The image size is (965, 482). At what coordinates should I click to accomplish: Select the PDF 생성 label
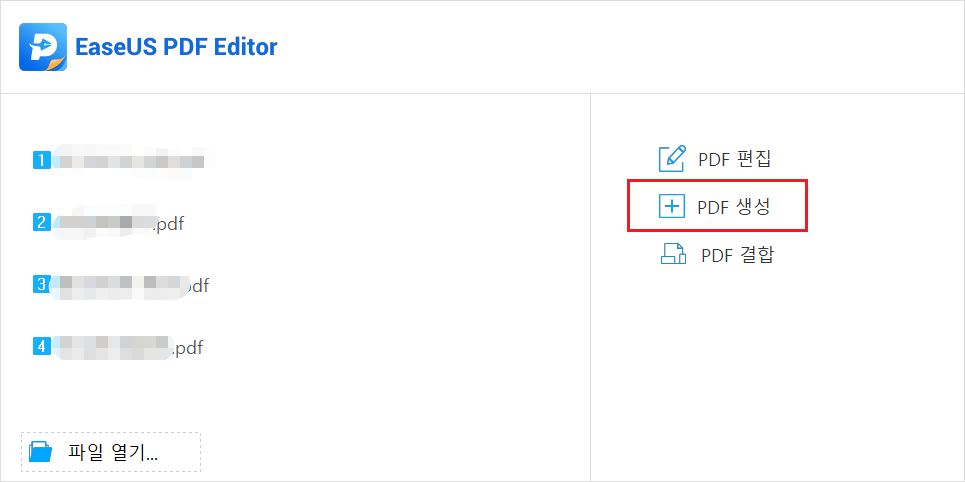pos(734,207)
